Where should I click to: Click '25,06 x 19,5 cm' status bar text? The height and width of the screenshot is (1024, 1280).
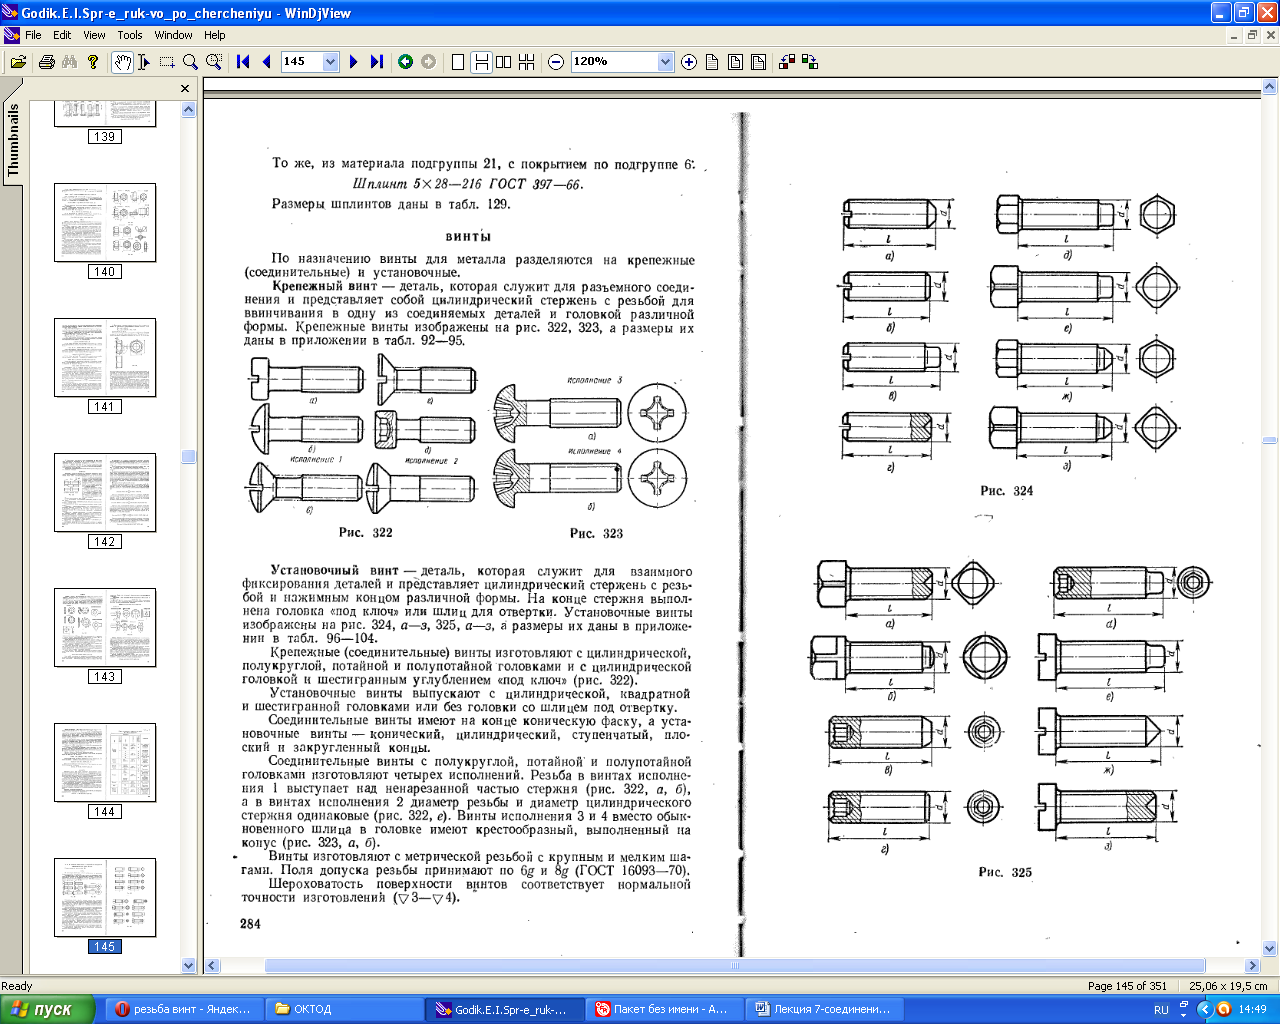pos(1227,985)
